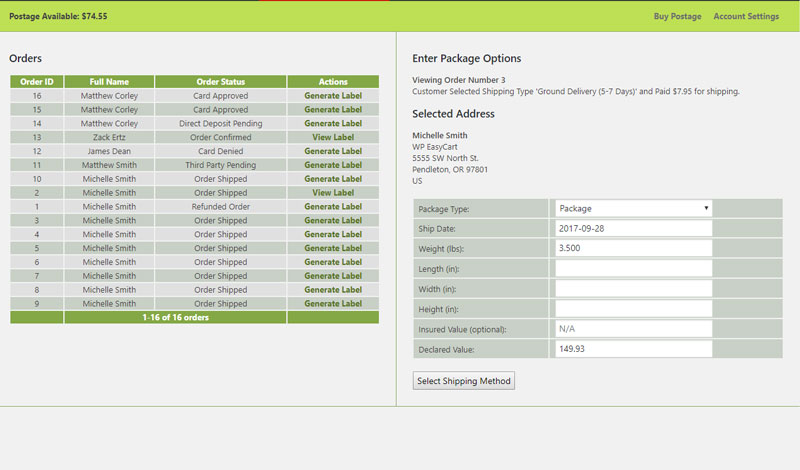Generate label for order 10

[333, 179]
